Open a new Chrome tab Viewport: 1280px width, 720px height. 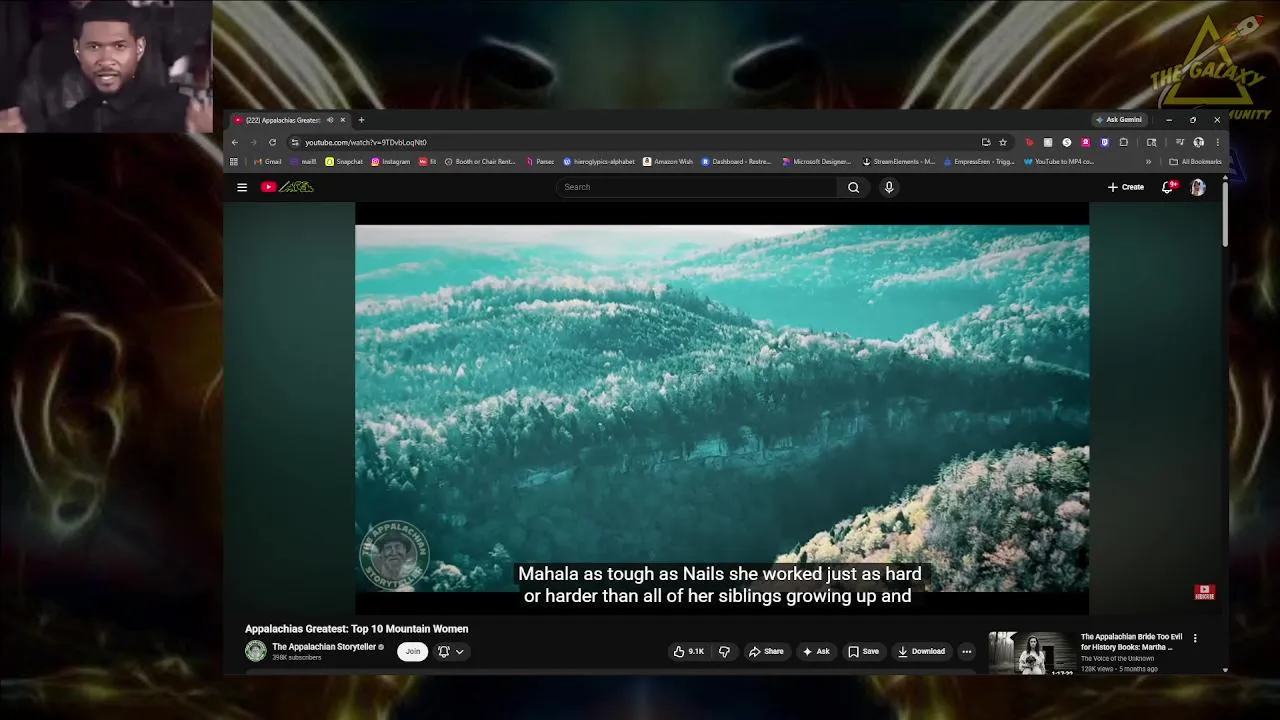coord(361,120)
